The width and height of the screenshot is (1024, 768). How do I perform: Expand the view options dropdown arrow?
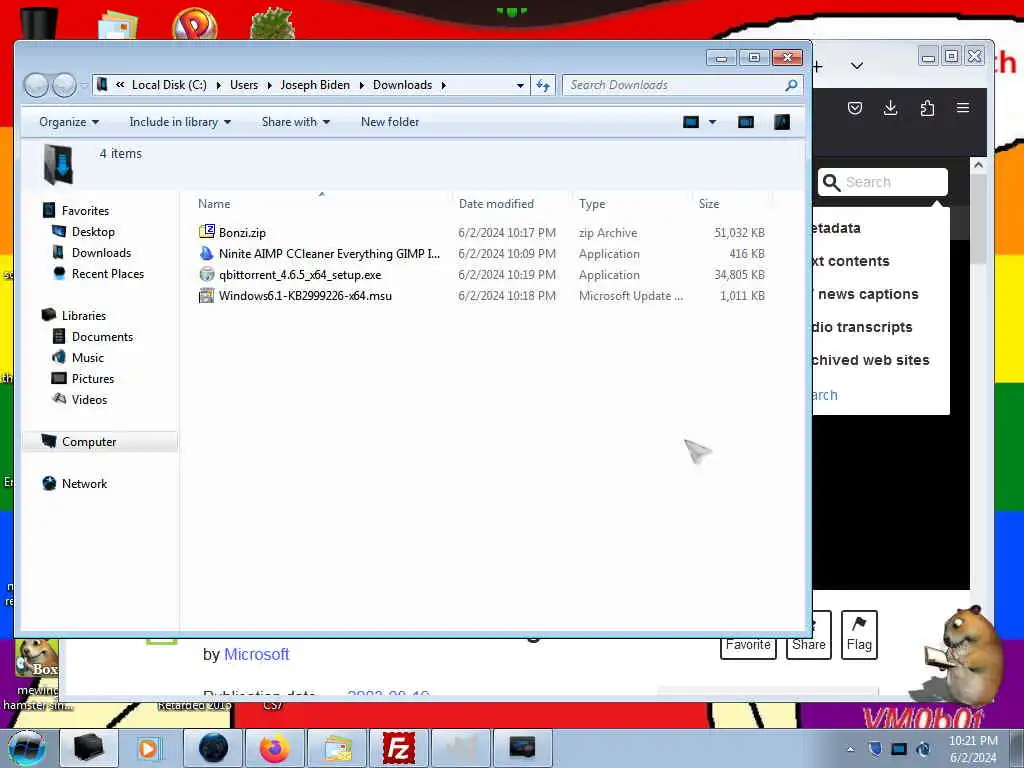click(712, 122)
